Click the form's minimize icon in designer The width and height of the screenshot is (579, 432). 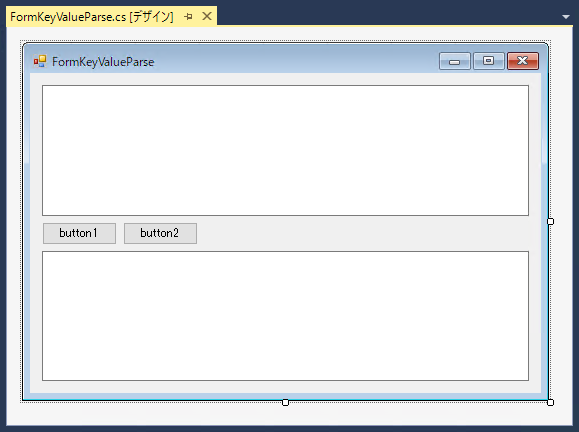[455, 61]
